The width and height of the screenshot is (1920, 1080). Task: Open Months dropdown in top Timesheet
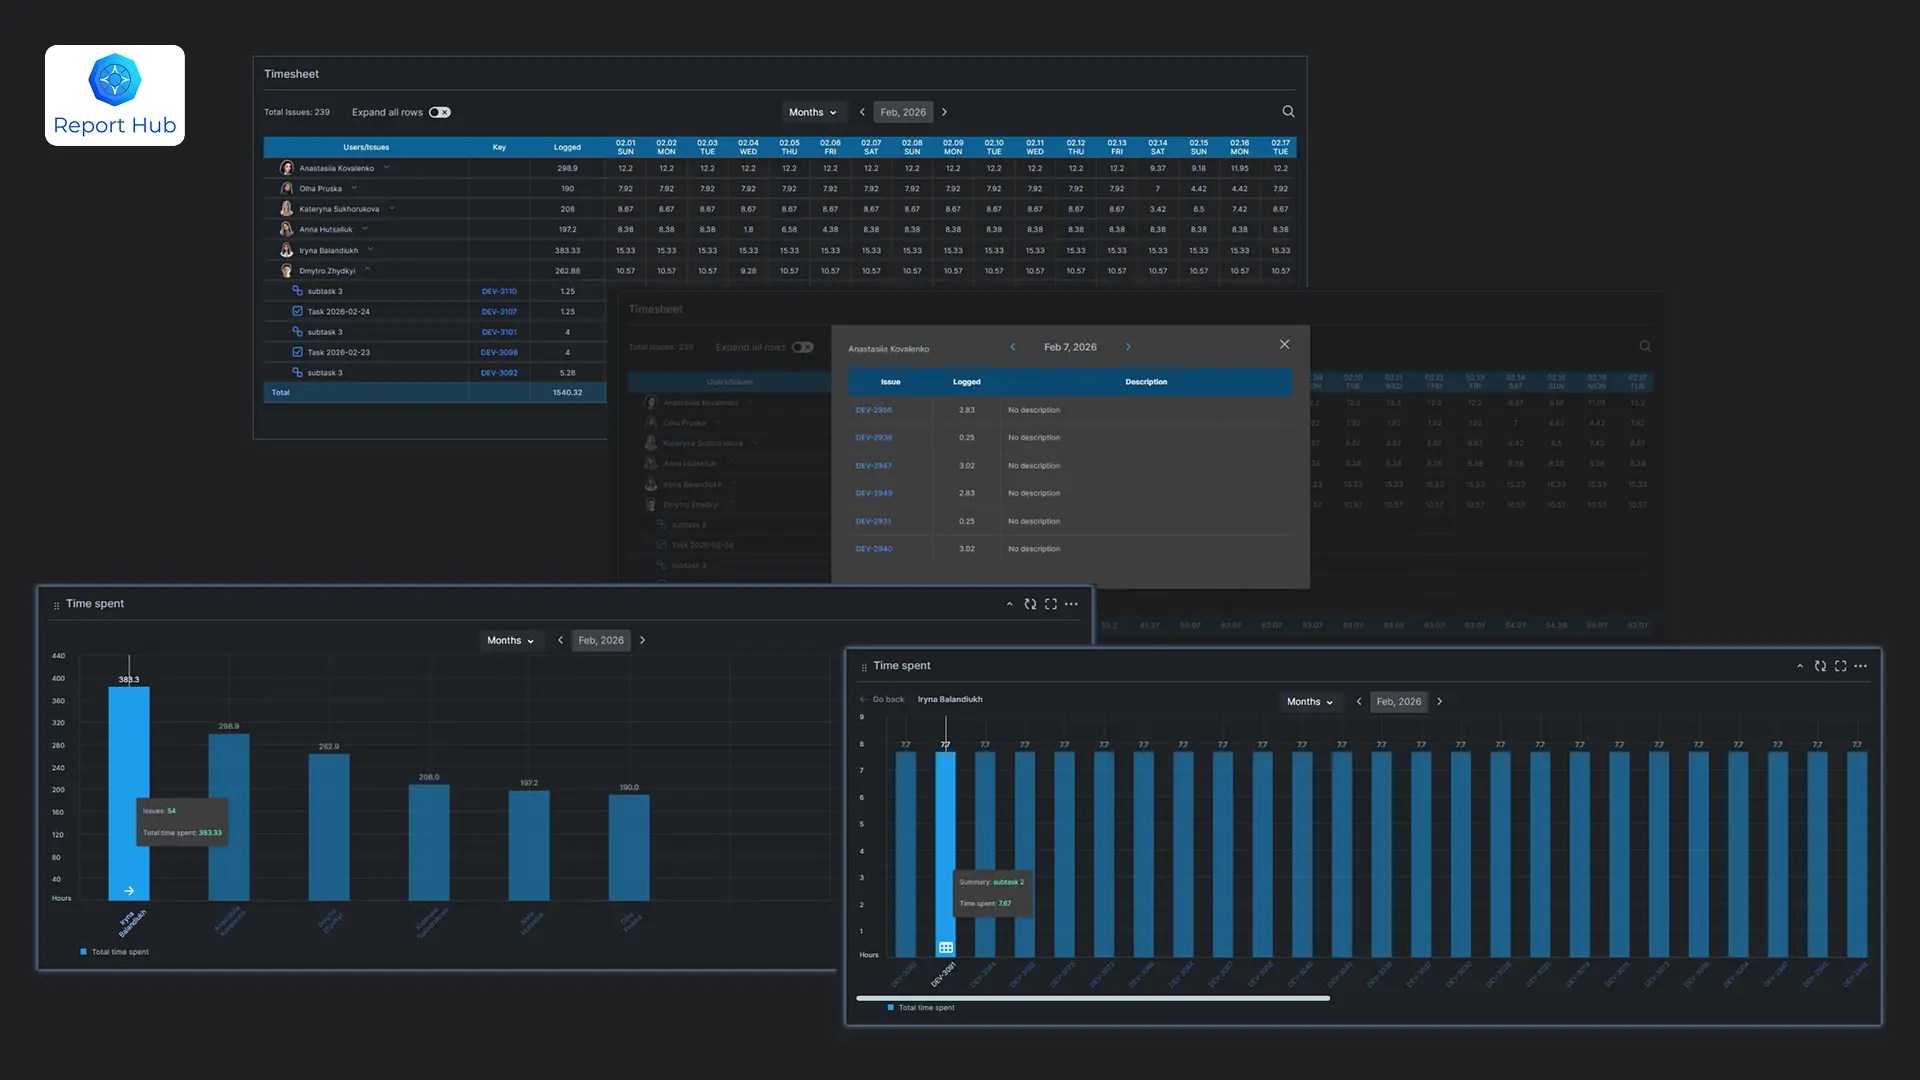[x=812, y=112]
